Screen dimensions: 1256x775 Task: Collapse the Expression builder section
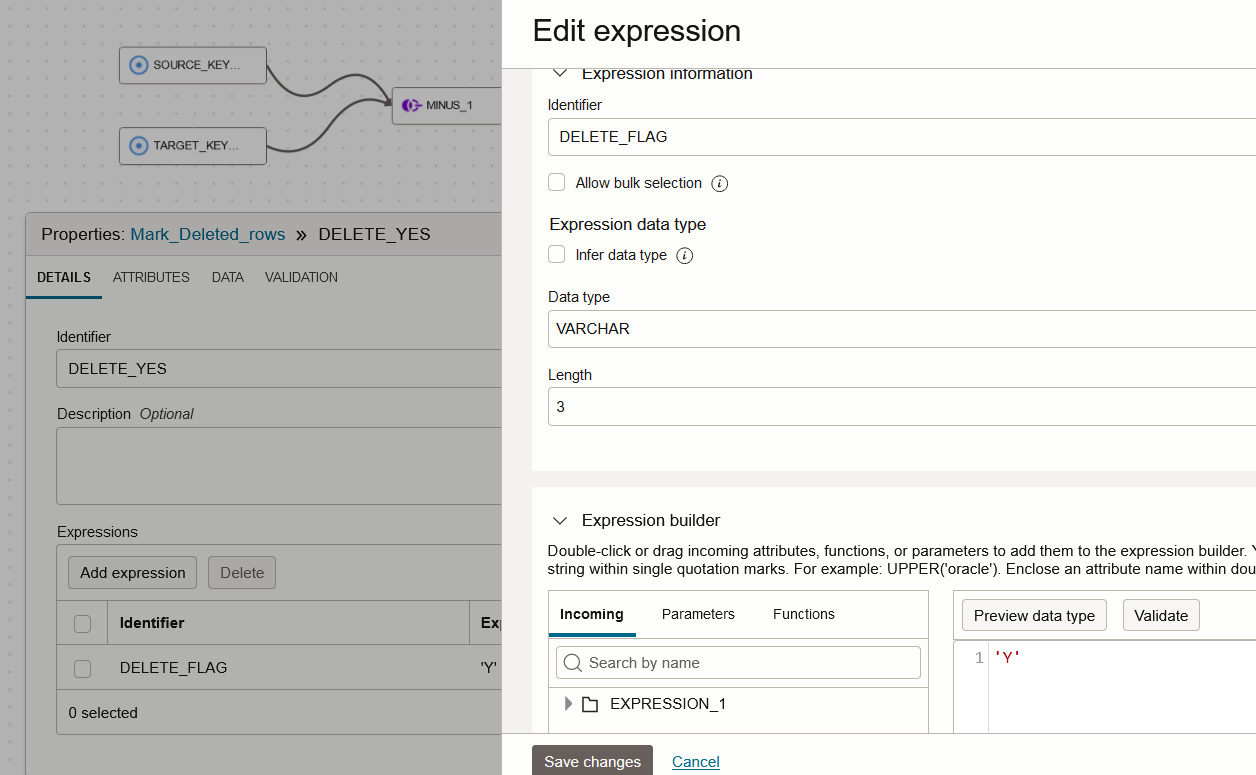[x=559, y=520]
